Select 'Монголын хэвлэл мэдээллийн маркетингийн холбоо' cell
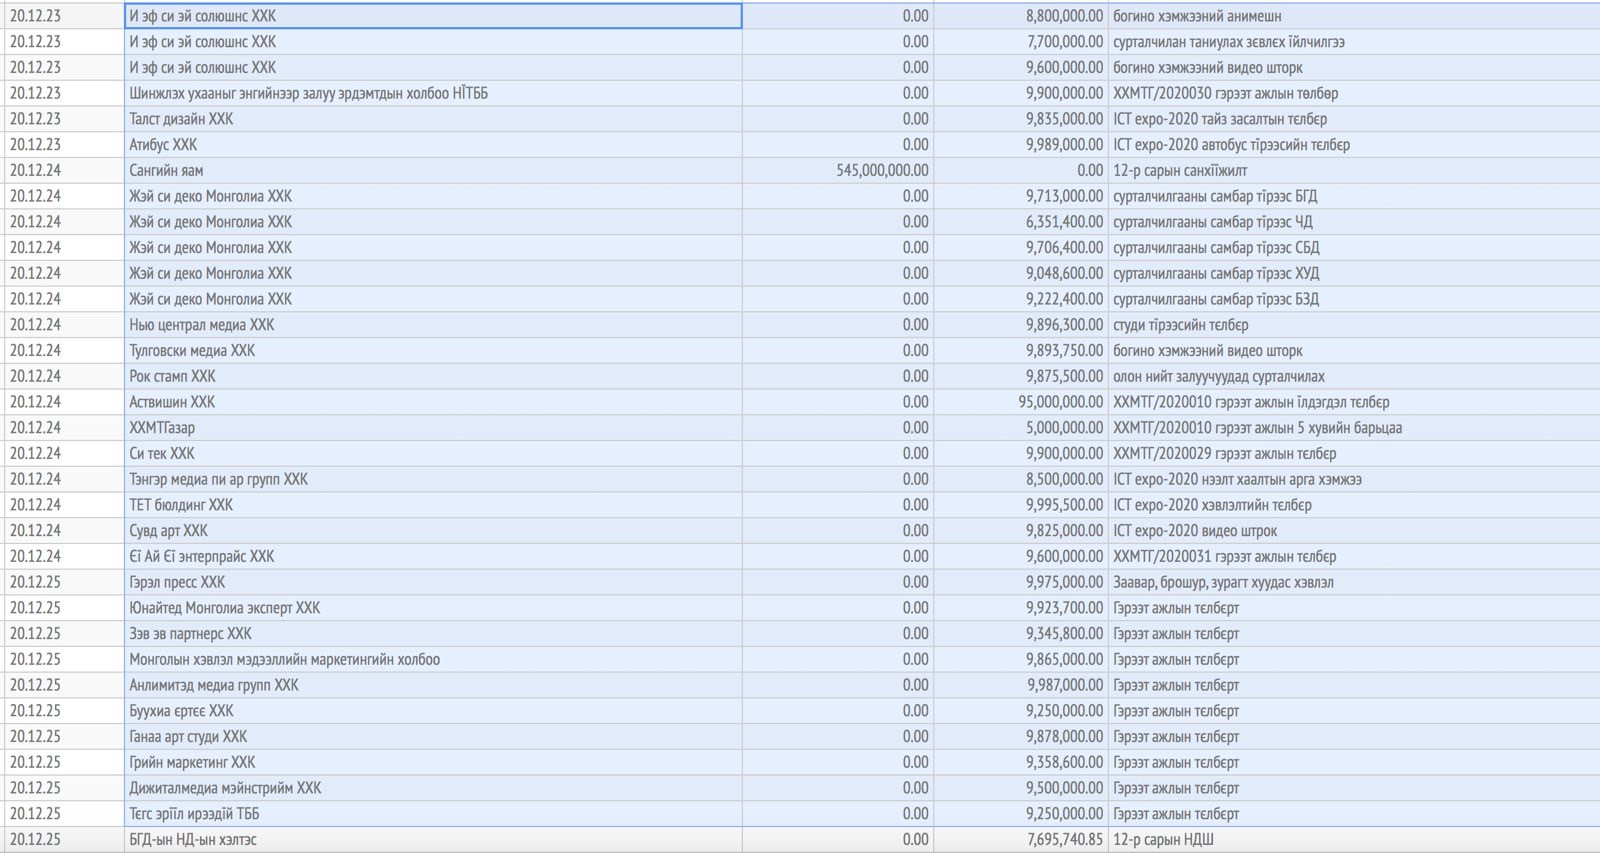This screenshot has width=1600, height=853. point(433,660)
